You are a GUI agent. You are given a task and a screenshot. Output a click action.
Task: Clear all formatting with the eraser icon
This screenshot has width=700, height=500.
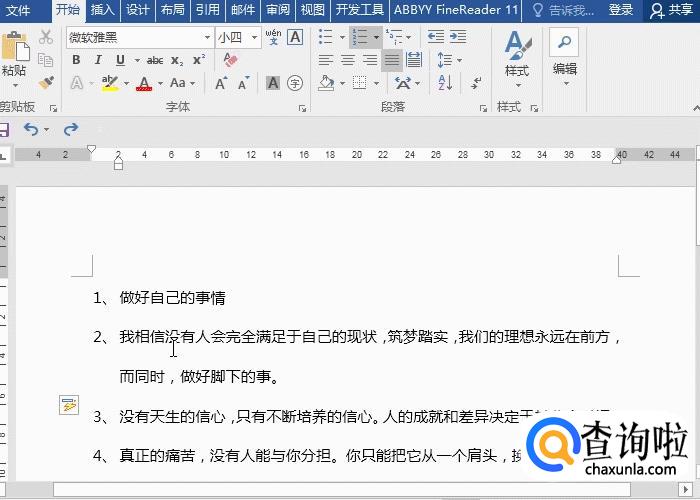tap(230, 60)
